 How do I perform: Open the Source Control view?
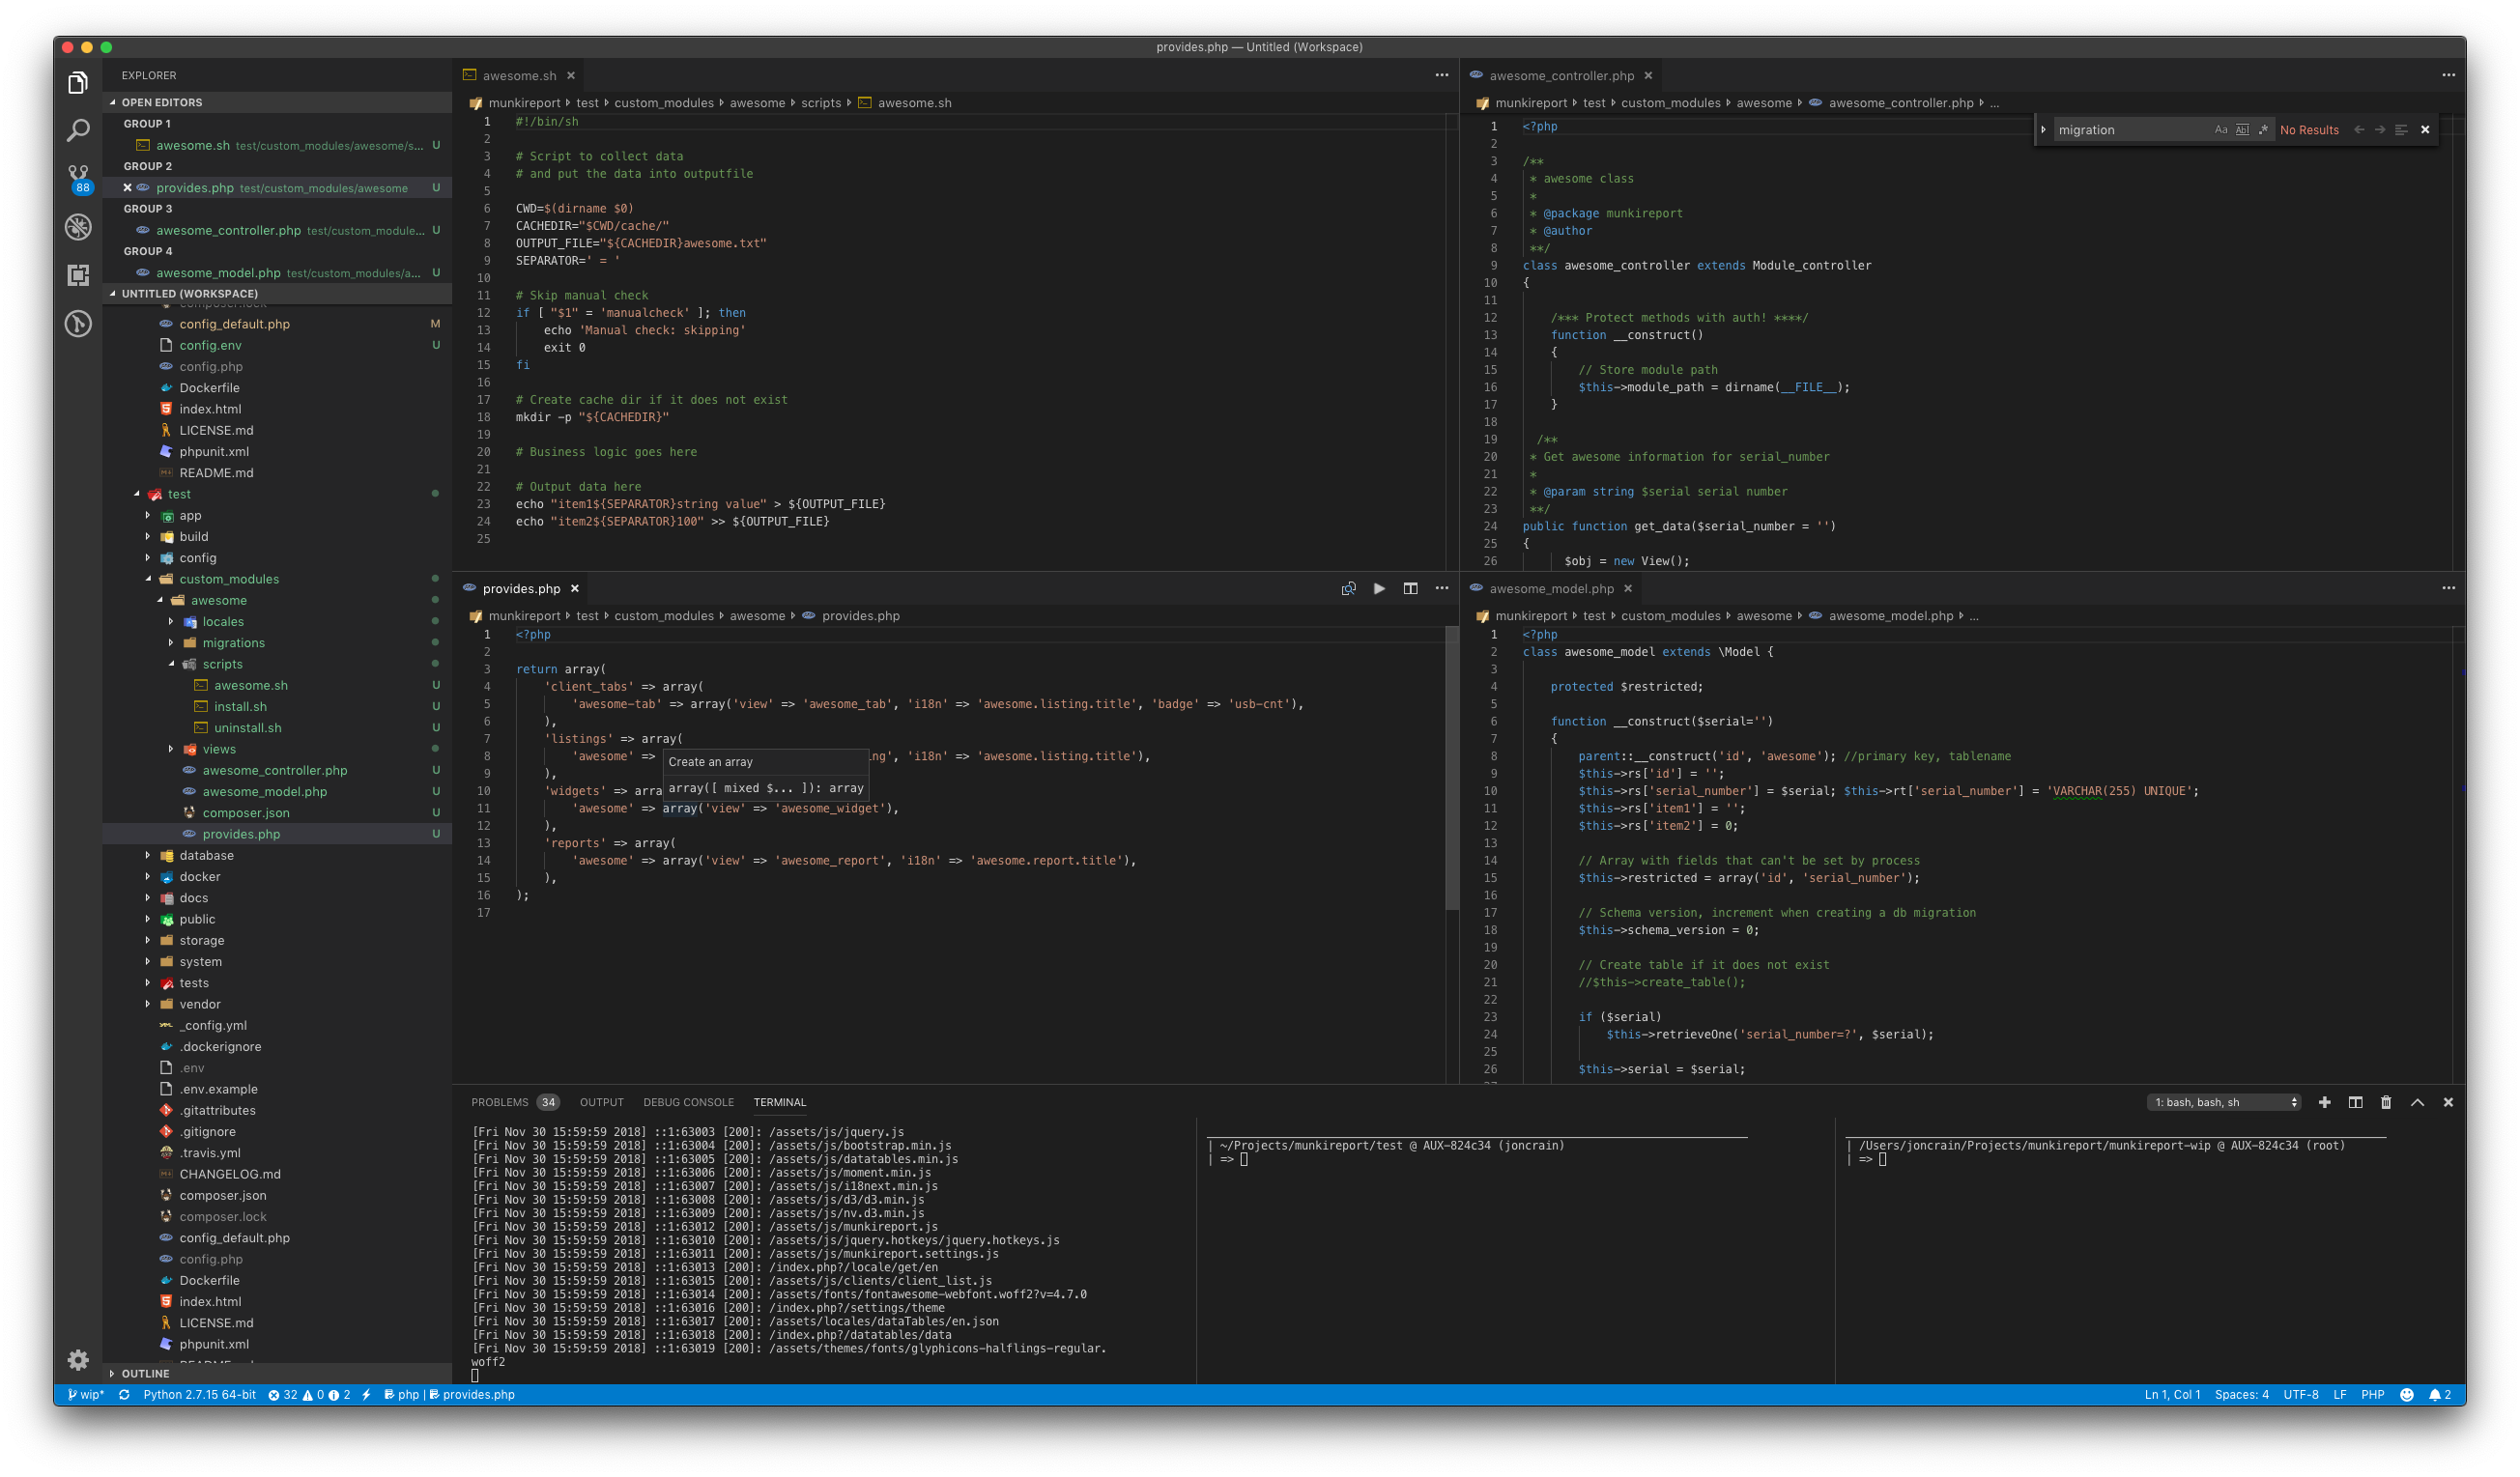click(78, 177)
